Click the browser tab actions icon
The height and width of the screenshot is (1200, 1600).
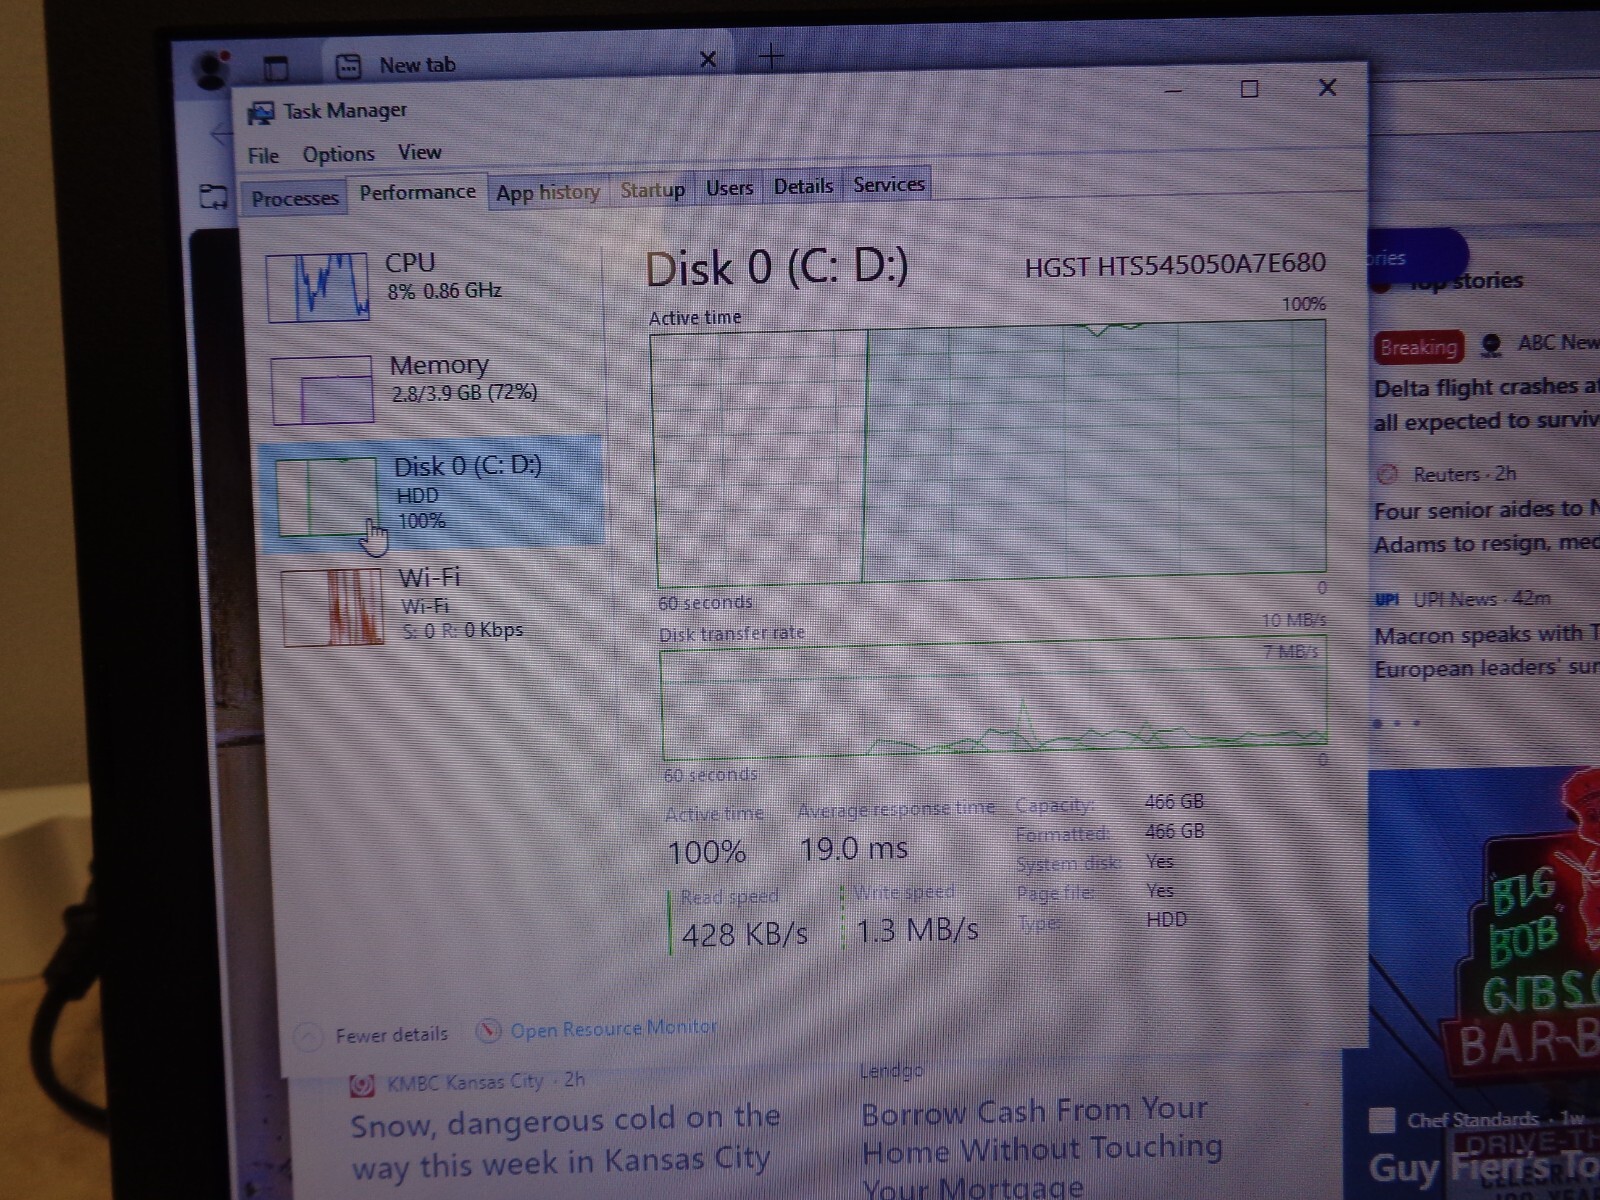275,68
